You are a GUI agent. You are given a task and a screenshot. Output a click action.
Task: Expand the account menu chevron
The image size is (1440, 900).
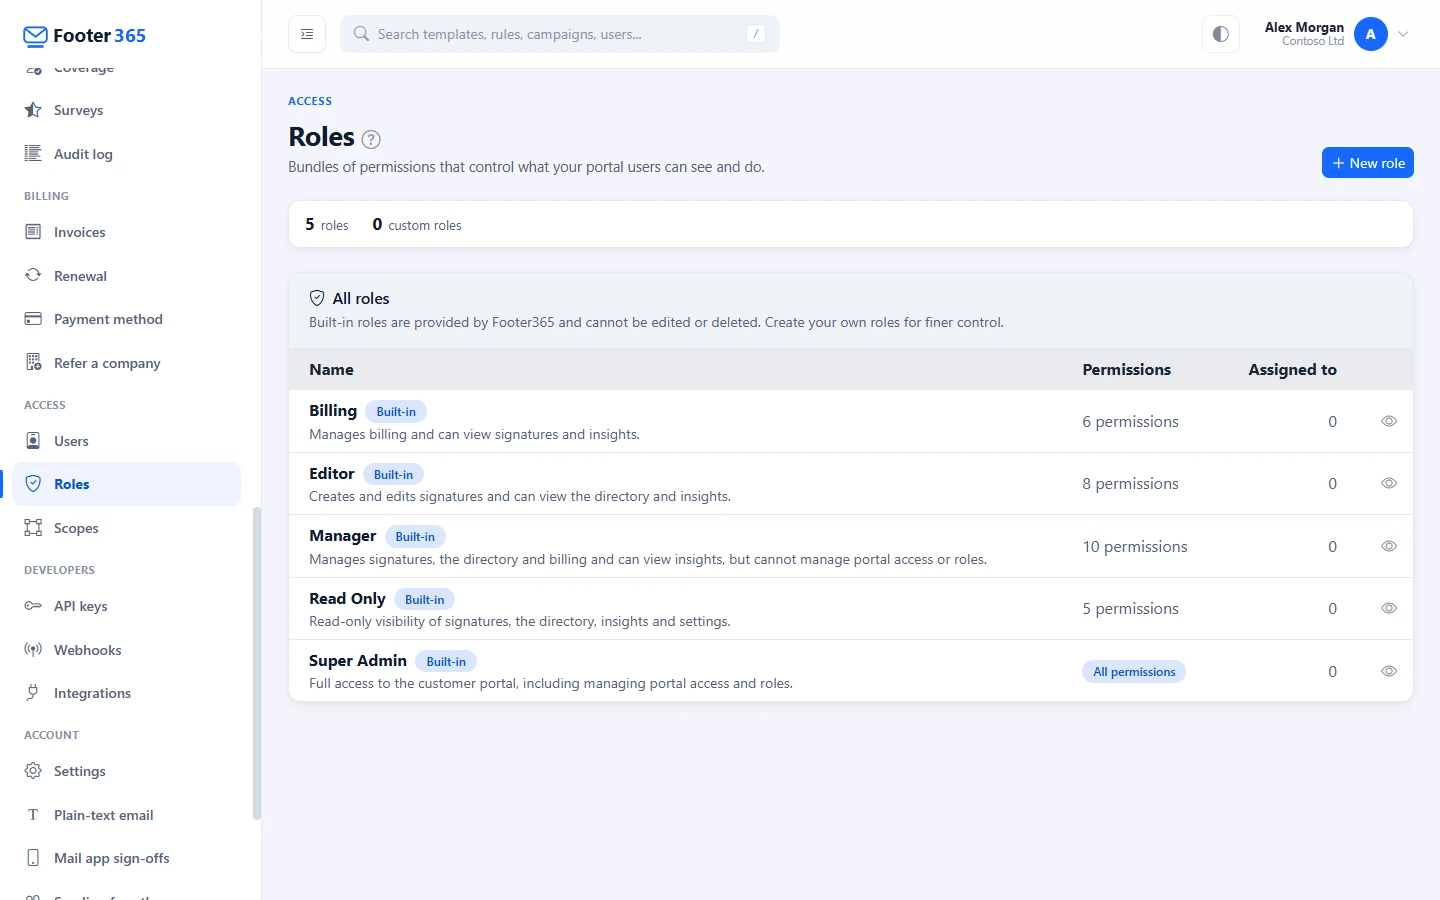[x=1404, y=34]
